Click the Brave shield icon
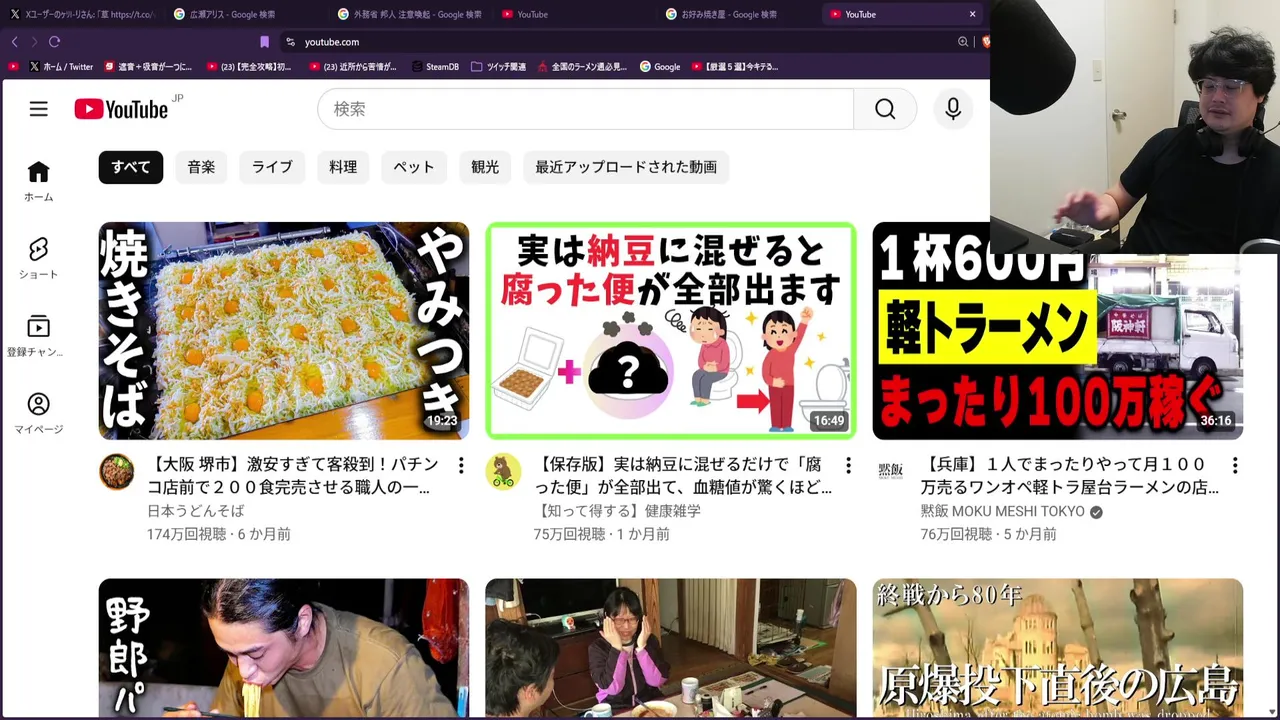This screenshot has width=1280, height=720. [985, 42]
